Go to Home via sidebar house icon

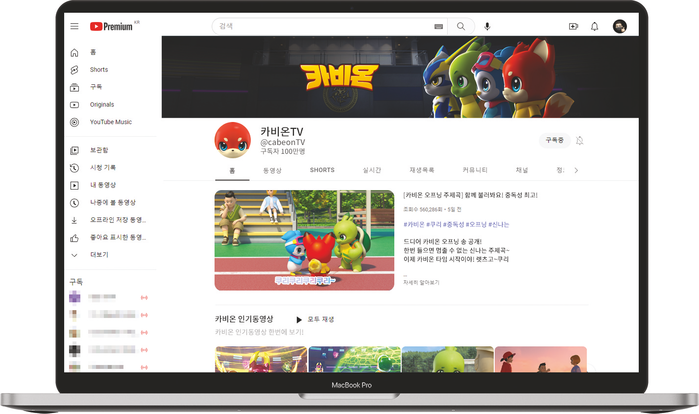[74, 53]
